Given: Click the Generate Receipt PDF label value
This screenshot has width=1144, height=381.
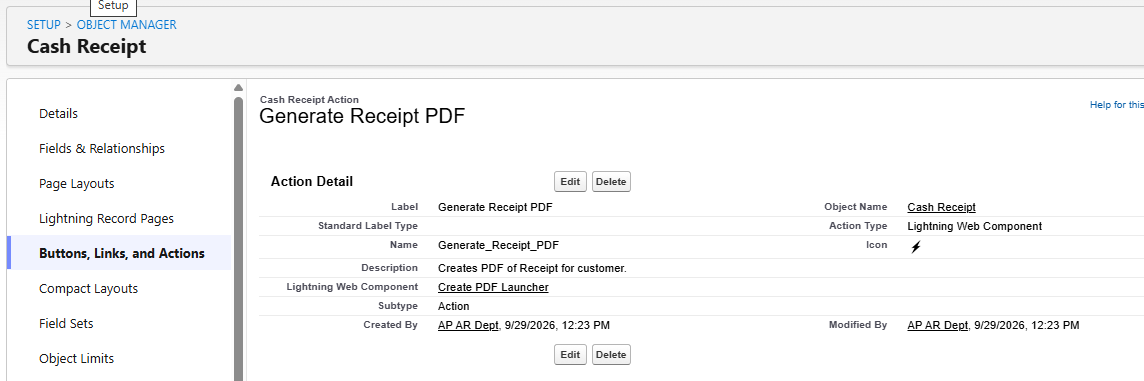Looking at the screenshot, I should (x=495, y=207).
